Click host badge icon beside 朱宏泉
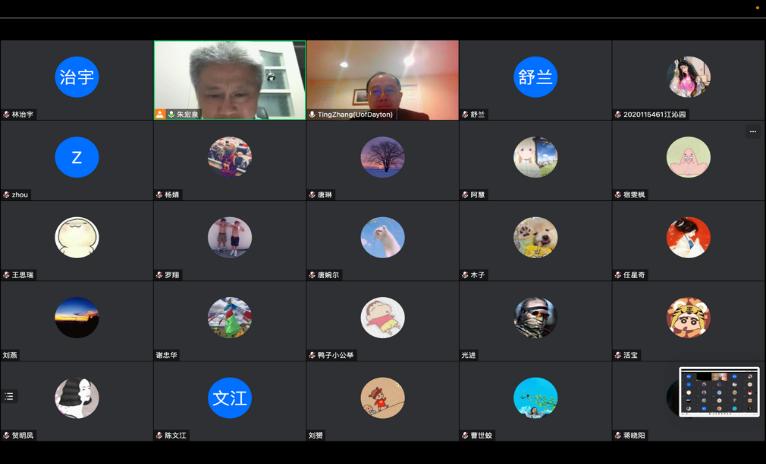 click(160, 114)
